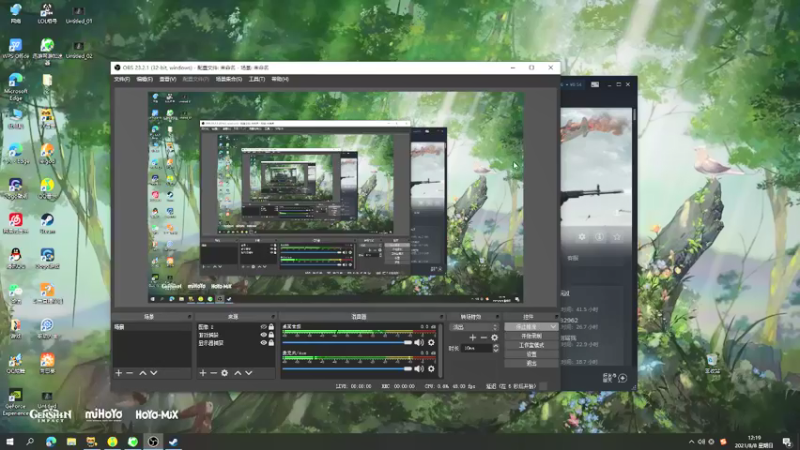This screenshot has height=450, width=800.
Task: Show hidden tray icons with the taskbar chevron
Action: (x=691, y=442)
